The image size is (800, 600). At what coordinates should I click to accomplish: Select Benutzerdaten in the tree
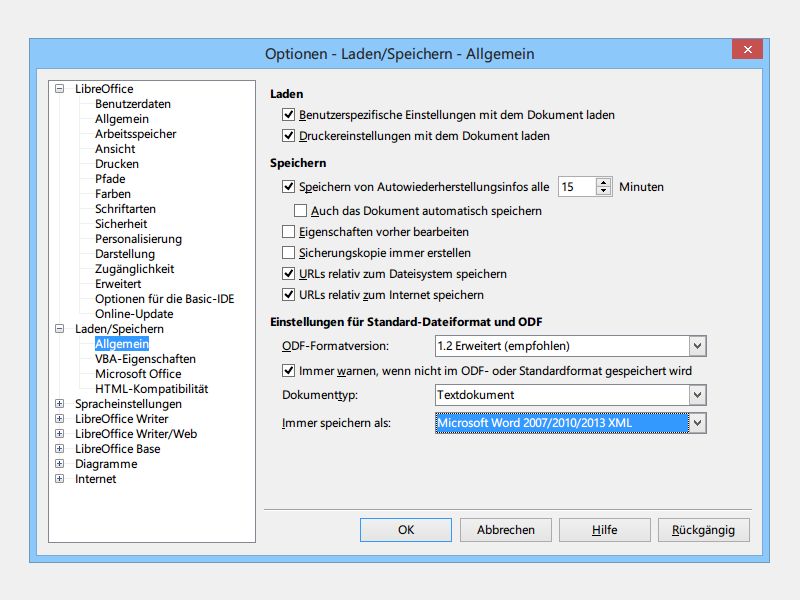(x=133, y=104)
